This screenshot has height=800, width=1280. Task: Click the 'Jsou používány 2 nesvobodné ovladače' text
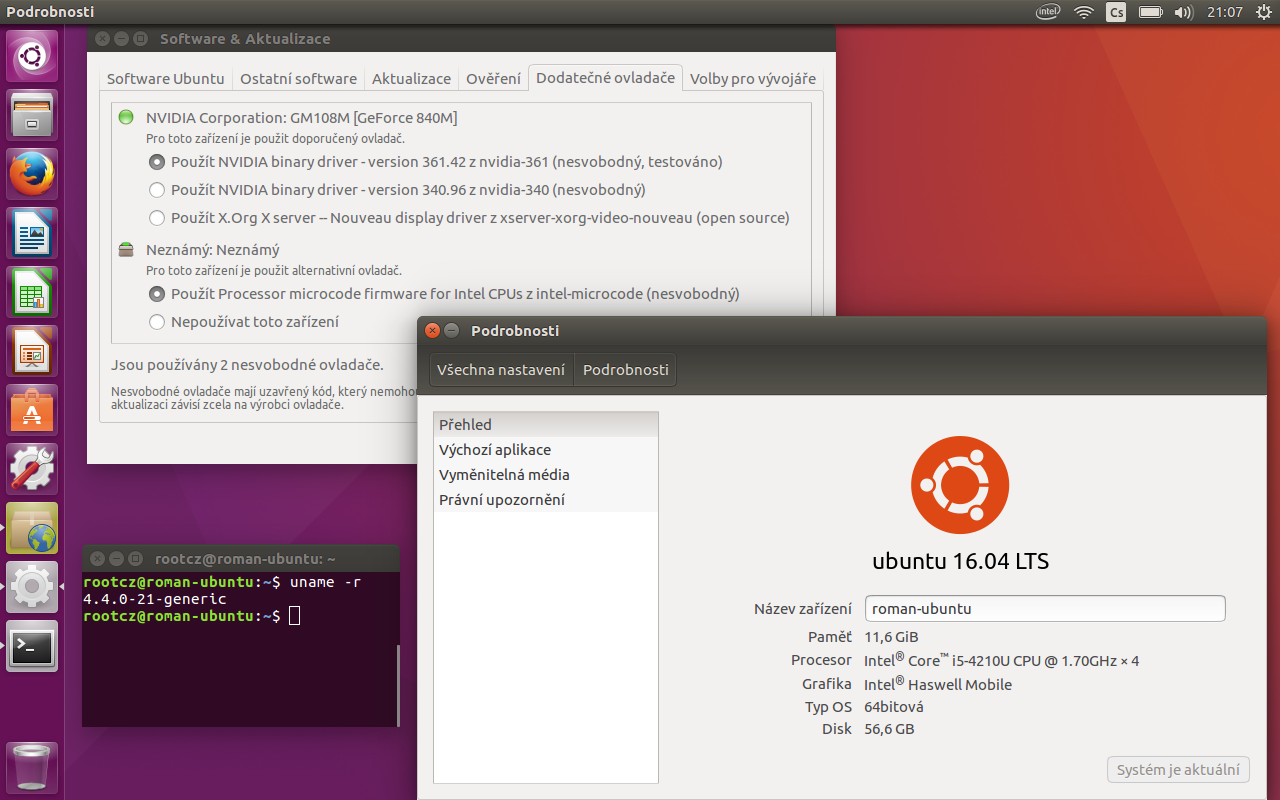point(247,366)
